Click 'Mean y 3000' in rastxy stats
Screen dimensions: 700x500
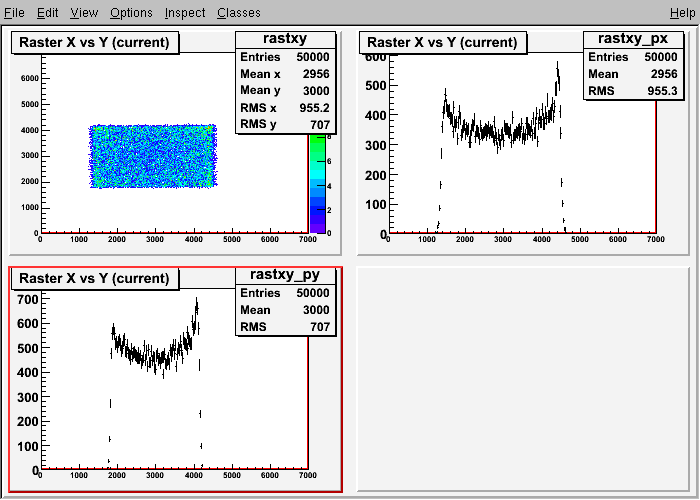285,91
